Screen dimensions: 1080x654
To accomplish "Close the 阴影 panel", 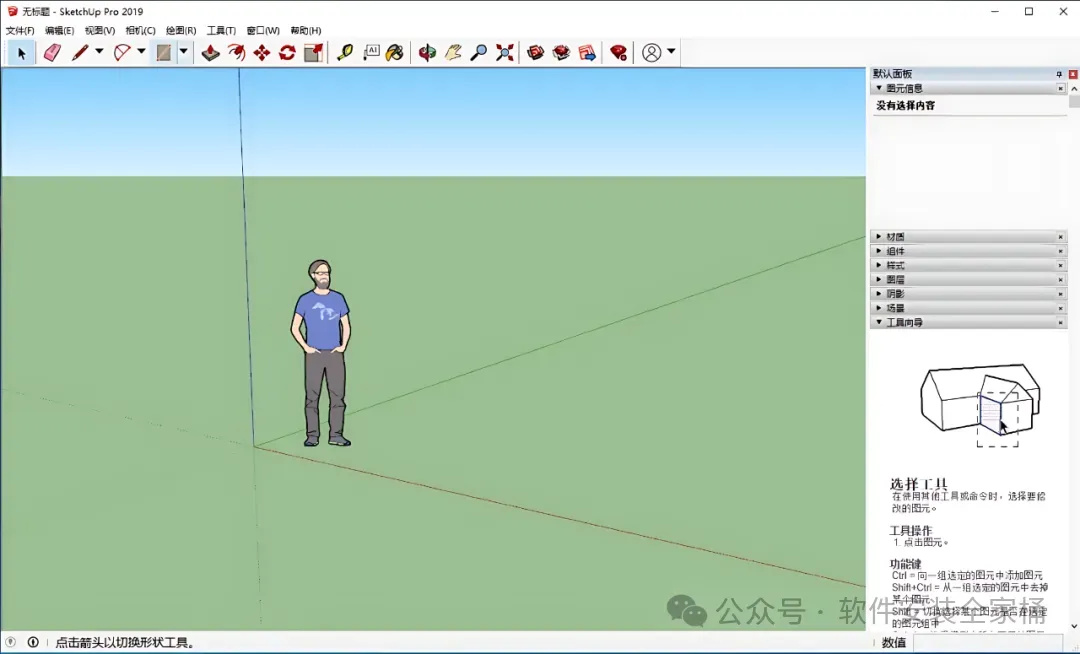I will [1061, 293].
